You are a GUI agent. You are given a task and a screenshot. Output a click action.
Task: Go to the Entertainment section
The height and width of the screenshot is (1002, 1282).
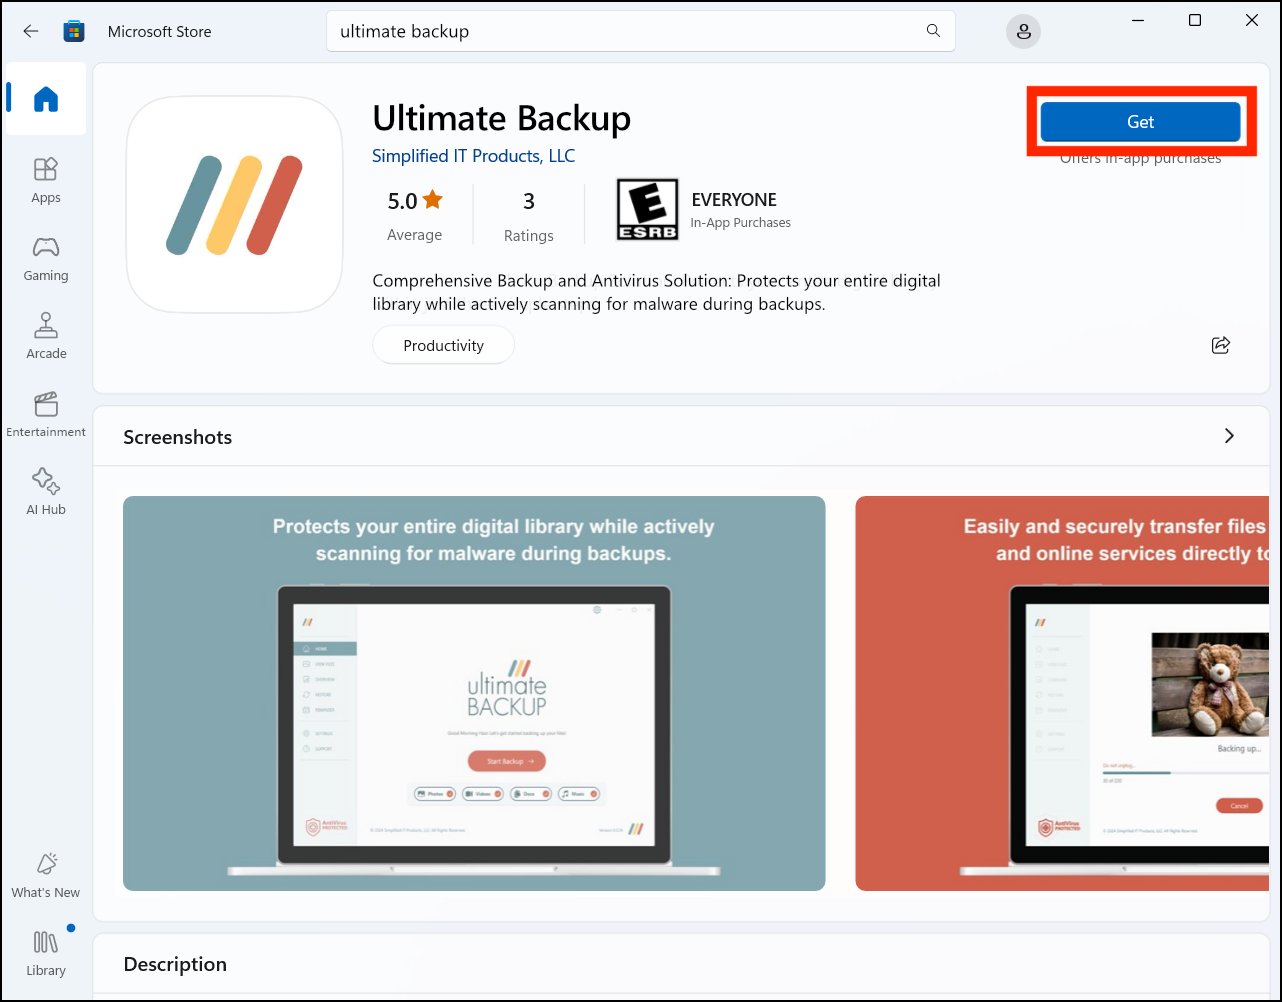(46, 415)
